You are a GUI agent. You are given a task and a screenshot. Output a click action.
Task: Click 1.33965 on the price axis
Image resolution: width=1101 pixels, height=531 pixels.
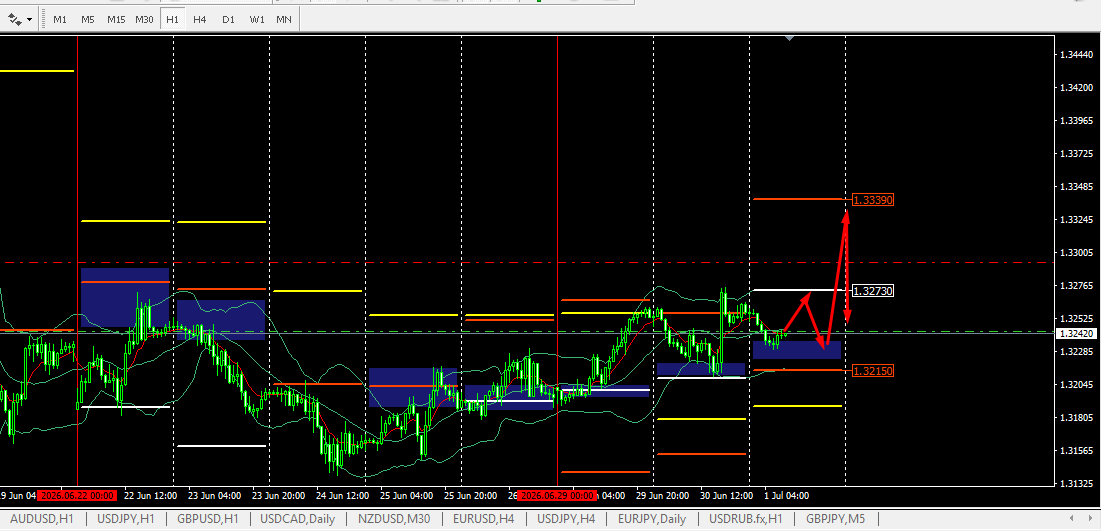(x=1076, y=120)
